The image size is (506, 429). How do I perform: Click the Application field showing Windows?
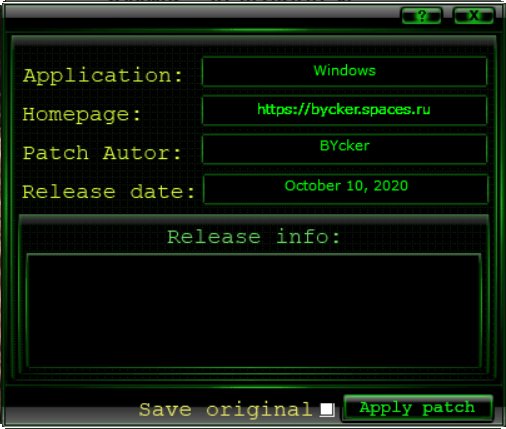click(345, 71)
